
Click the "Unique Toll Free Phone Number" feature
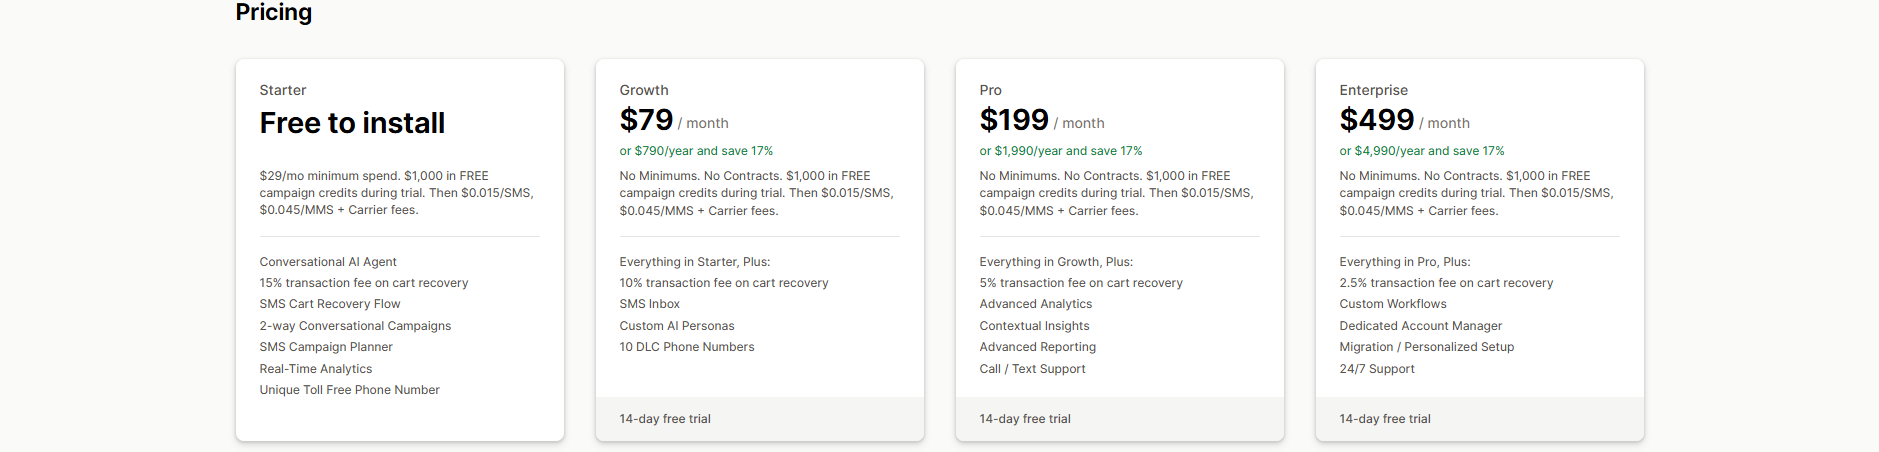pos(349,390)
